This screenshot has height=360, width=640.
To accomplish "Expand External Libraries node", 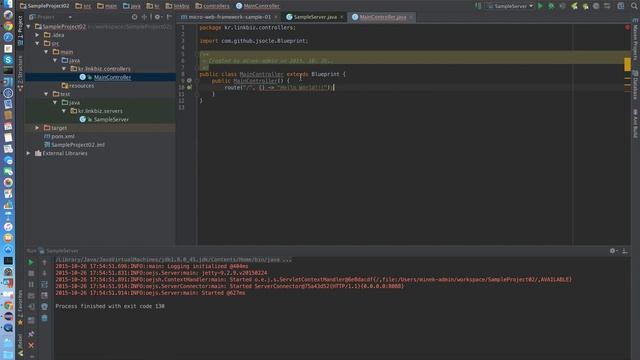I will point(29,153).
